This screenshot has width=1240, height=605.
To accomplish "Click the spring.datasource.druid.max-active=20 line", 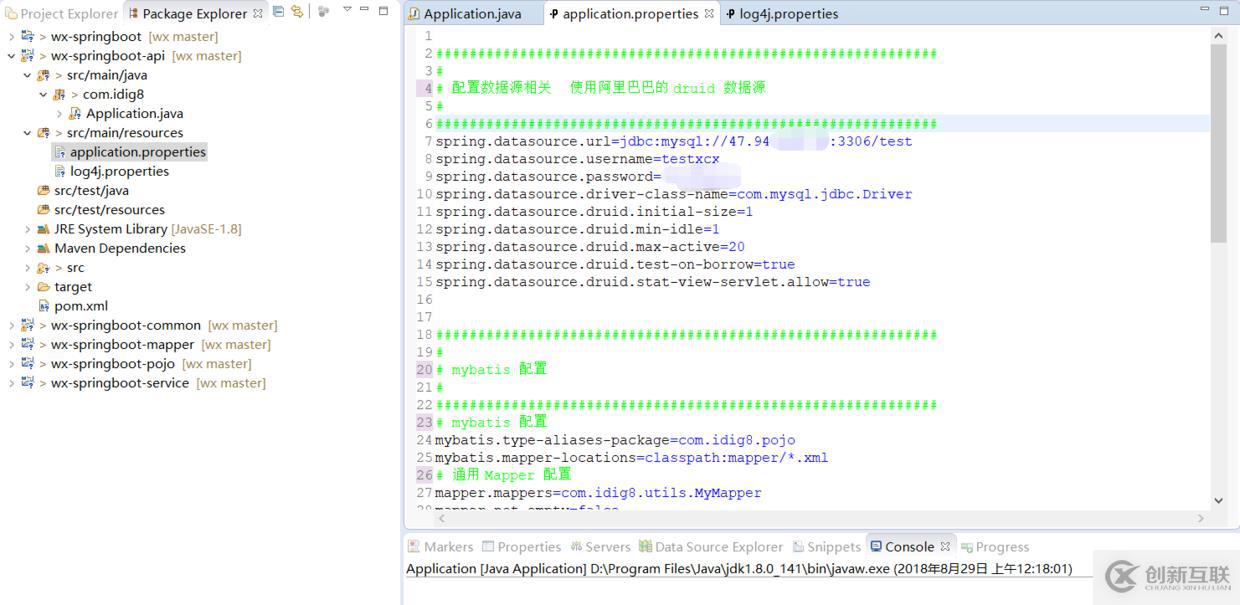I will pos(590,247).
